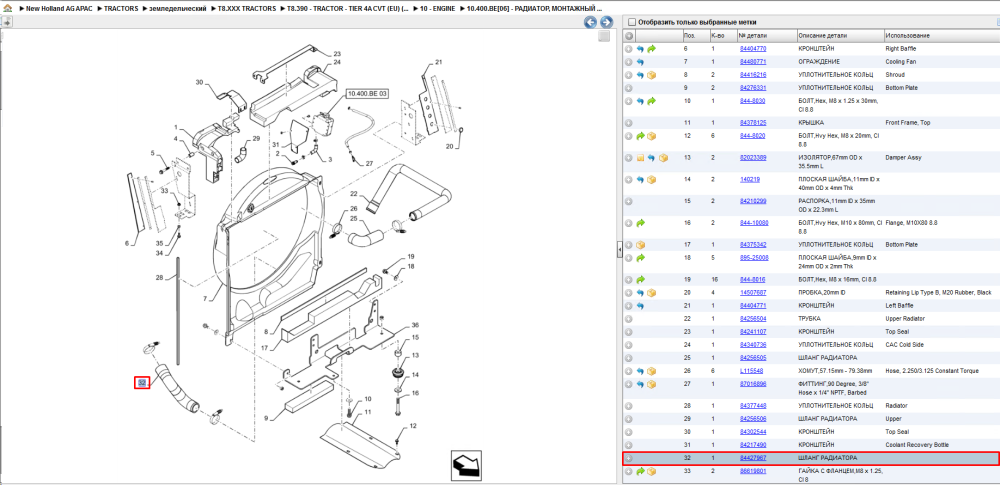Sort by 'Поз.' column header
This screenshot has width=1000, height=485.
pyautogui.click(x=695, y=36)
